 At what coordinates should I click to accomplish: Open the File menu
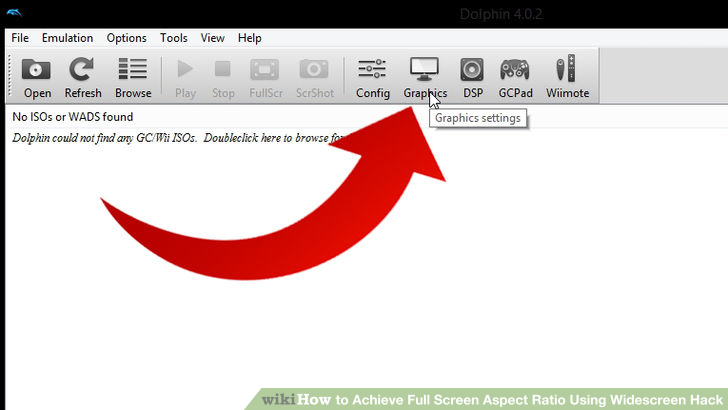click(20, 38)
